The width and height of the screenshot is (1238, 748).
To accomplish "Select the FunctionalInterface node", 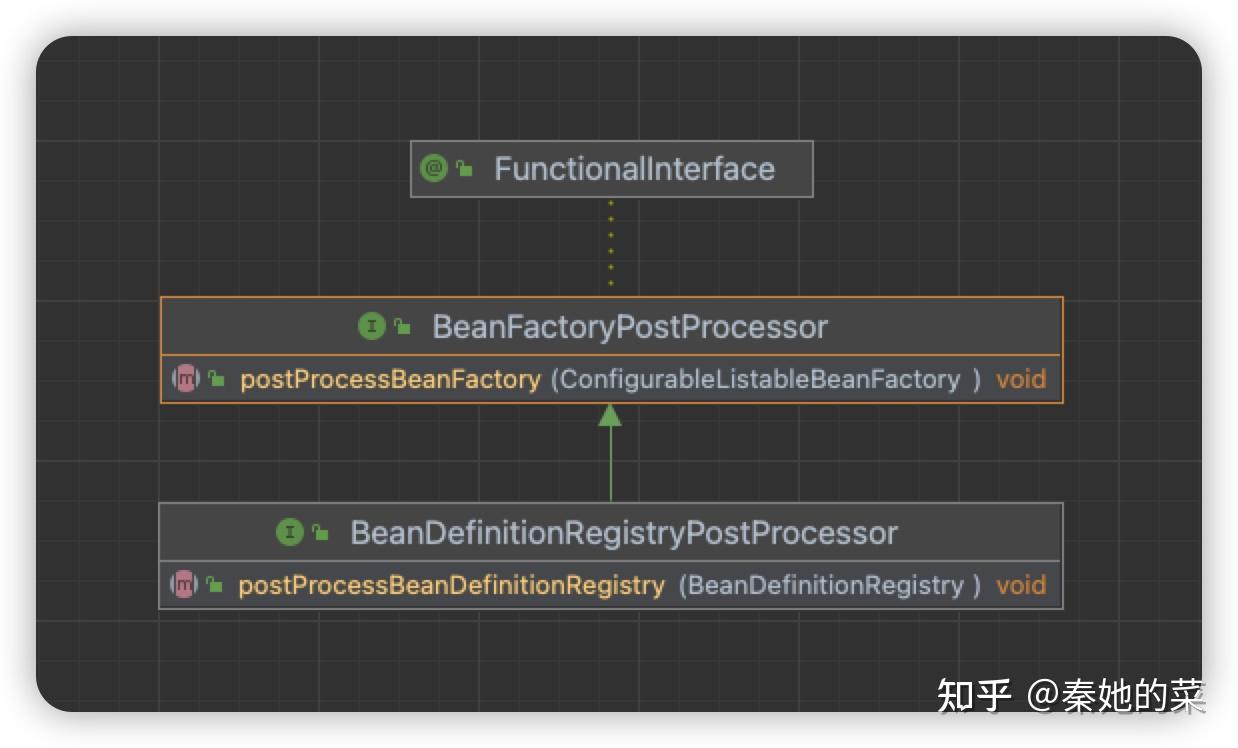I will click(x=635, y=168).
